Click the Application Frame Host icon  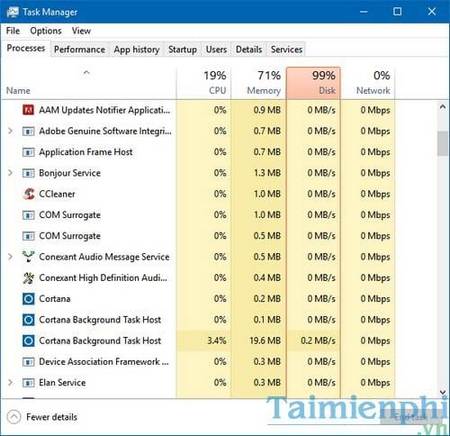pyautogui.click(x=28, y=152)
